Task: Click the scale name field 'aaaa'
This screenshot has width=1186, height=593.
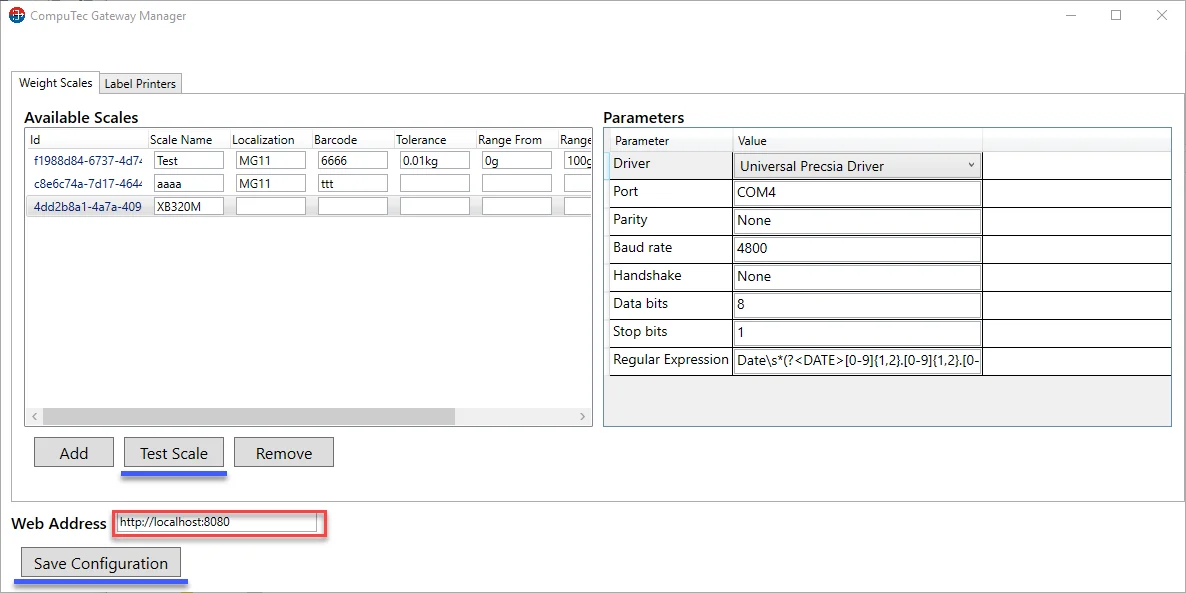Action: [x=189, y=184]
